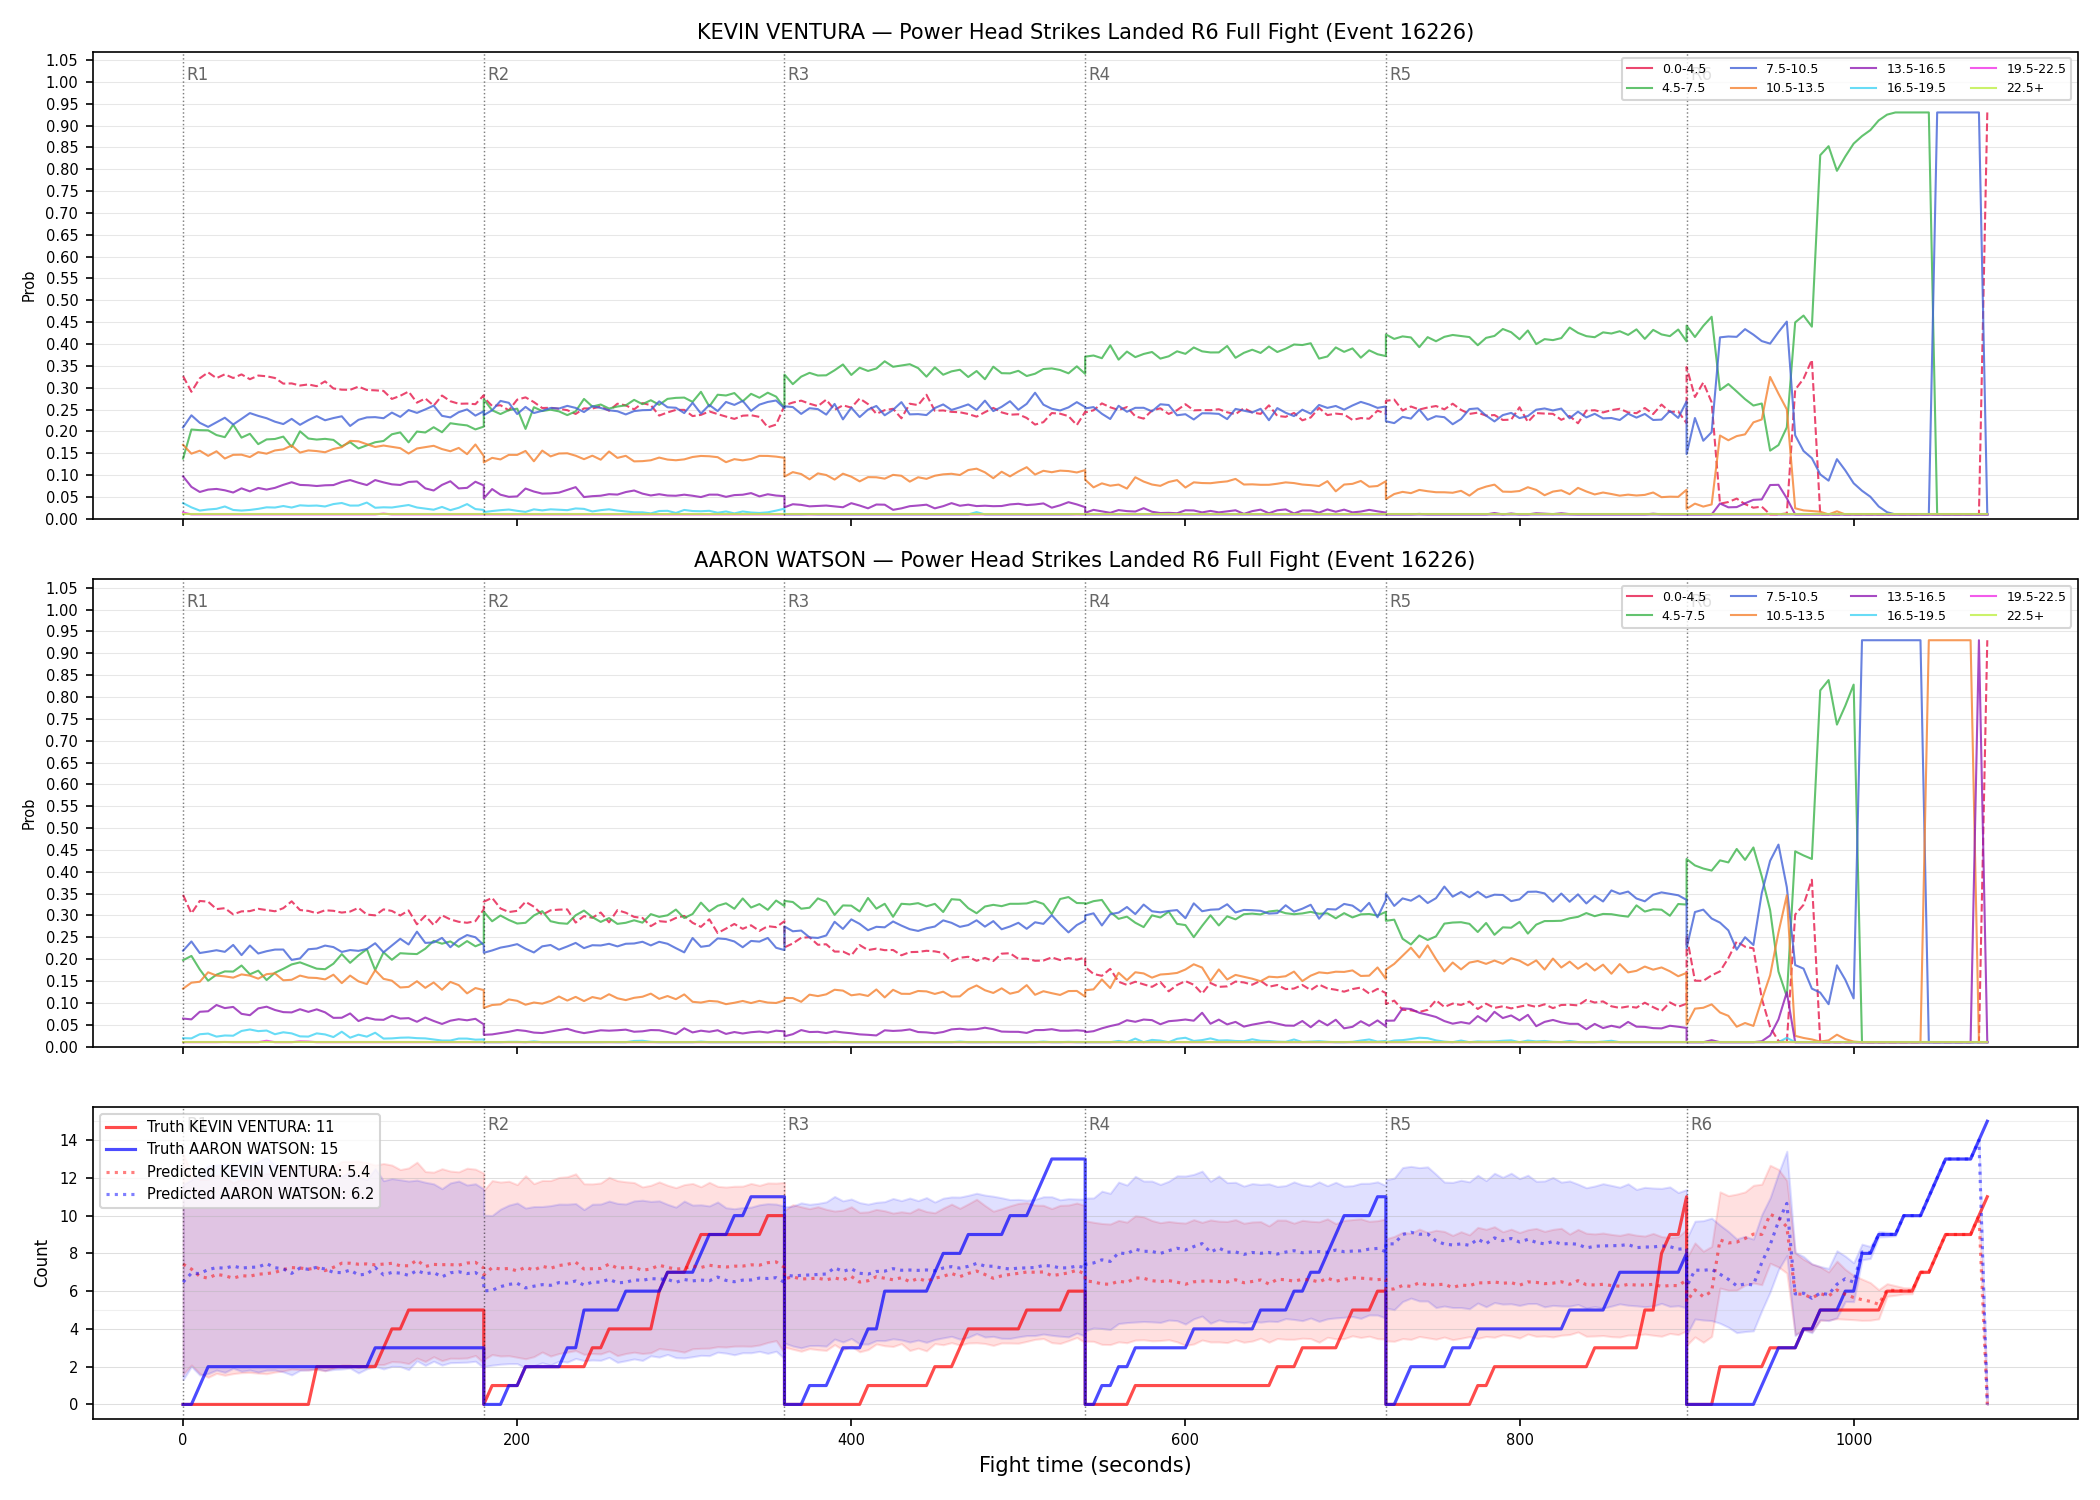The height and width of the screenshot is (1500, 2100).
Task: Select the 19.5-22.5 legend entry in Watson chart
Action: click(2017, 597)
